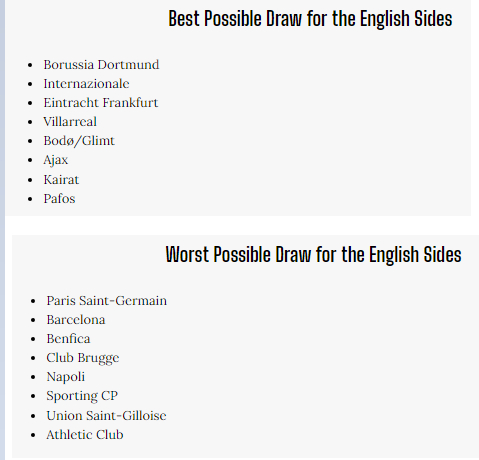Click the Bodø/Glimt list item
This screenshot has height=460, width=479.
[79, 141]
